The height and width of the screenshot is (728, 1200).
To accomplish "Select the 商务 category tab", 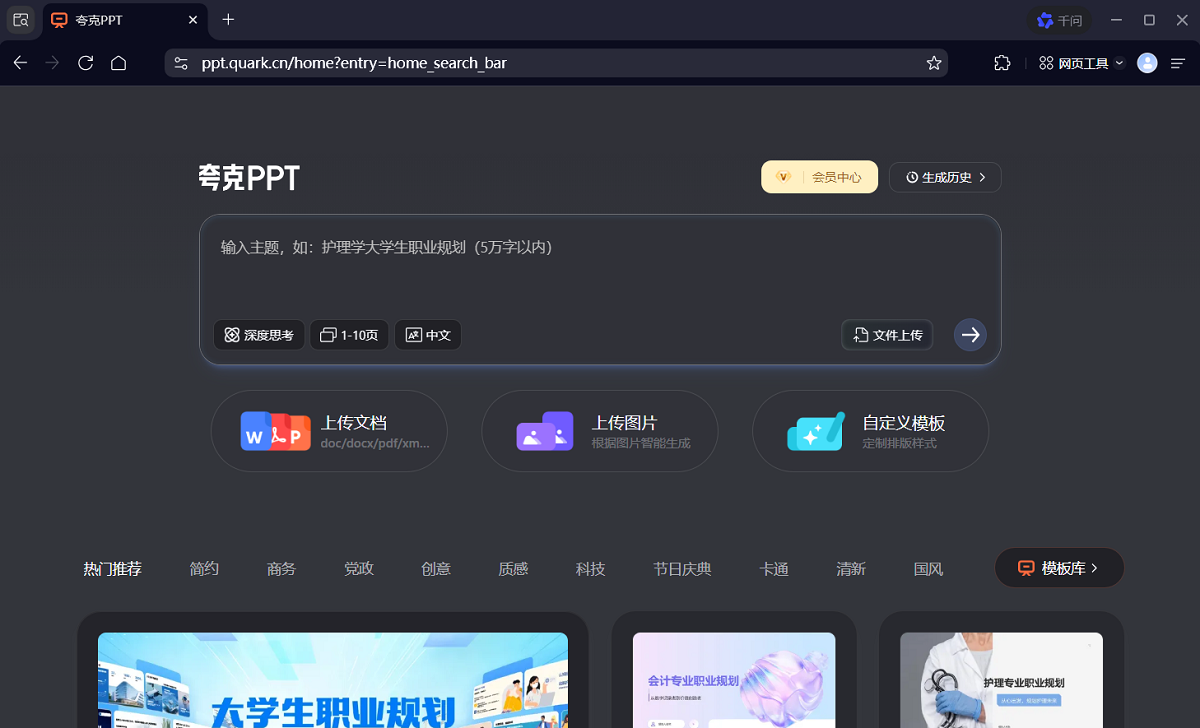I will (282, 569).
